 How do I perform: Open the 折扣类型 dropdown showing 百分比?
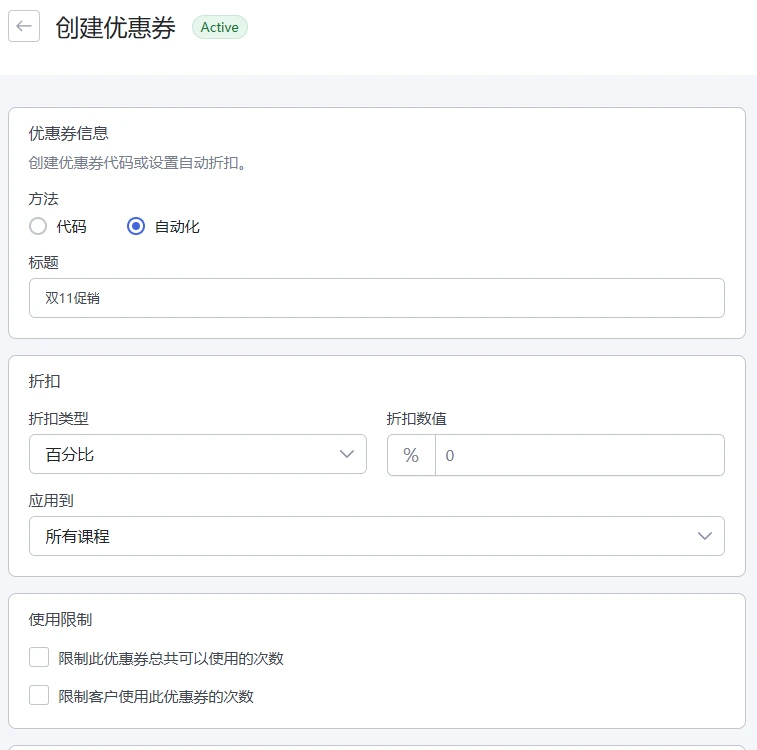coord(198,454)
